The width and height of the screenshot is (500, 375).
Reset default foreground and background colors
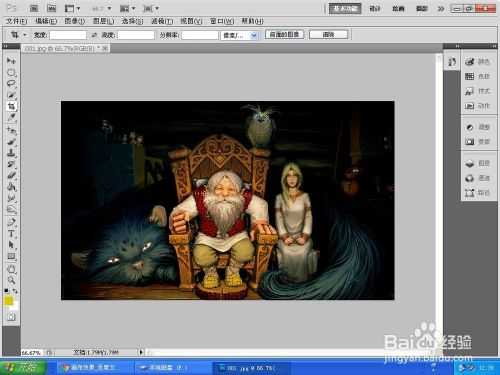[6, 291]
